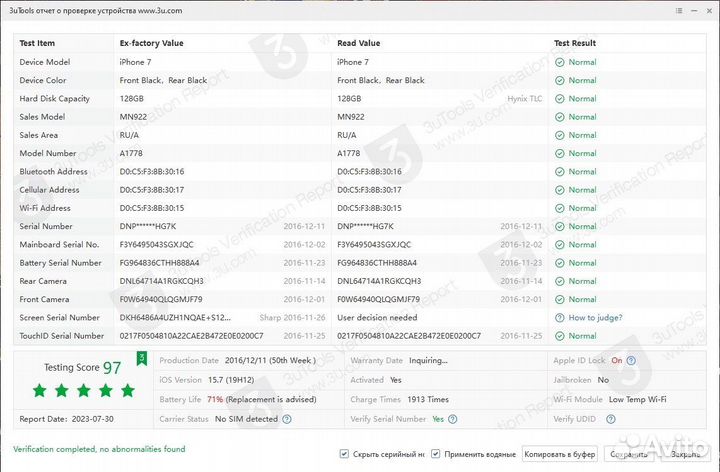Minimize the 3uTools report window
The image size is (720, 472).
click(x=694, y=11)
